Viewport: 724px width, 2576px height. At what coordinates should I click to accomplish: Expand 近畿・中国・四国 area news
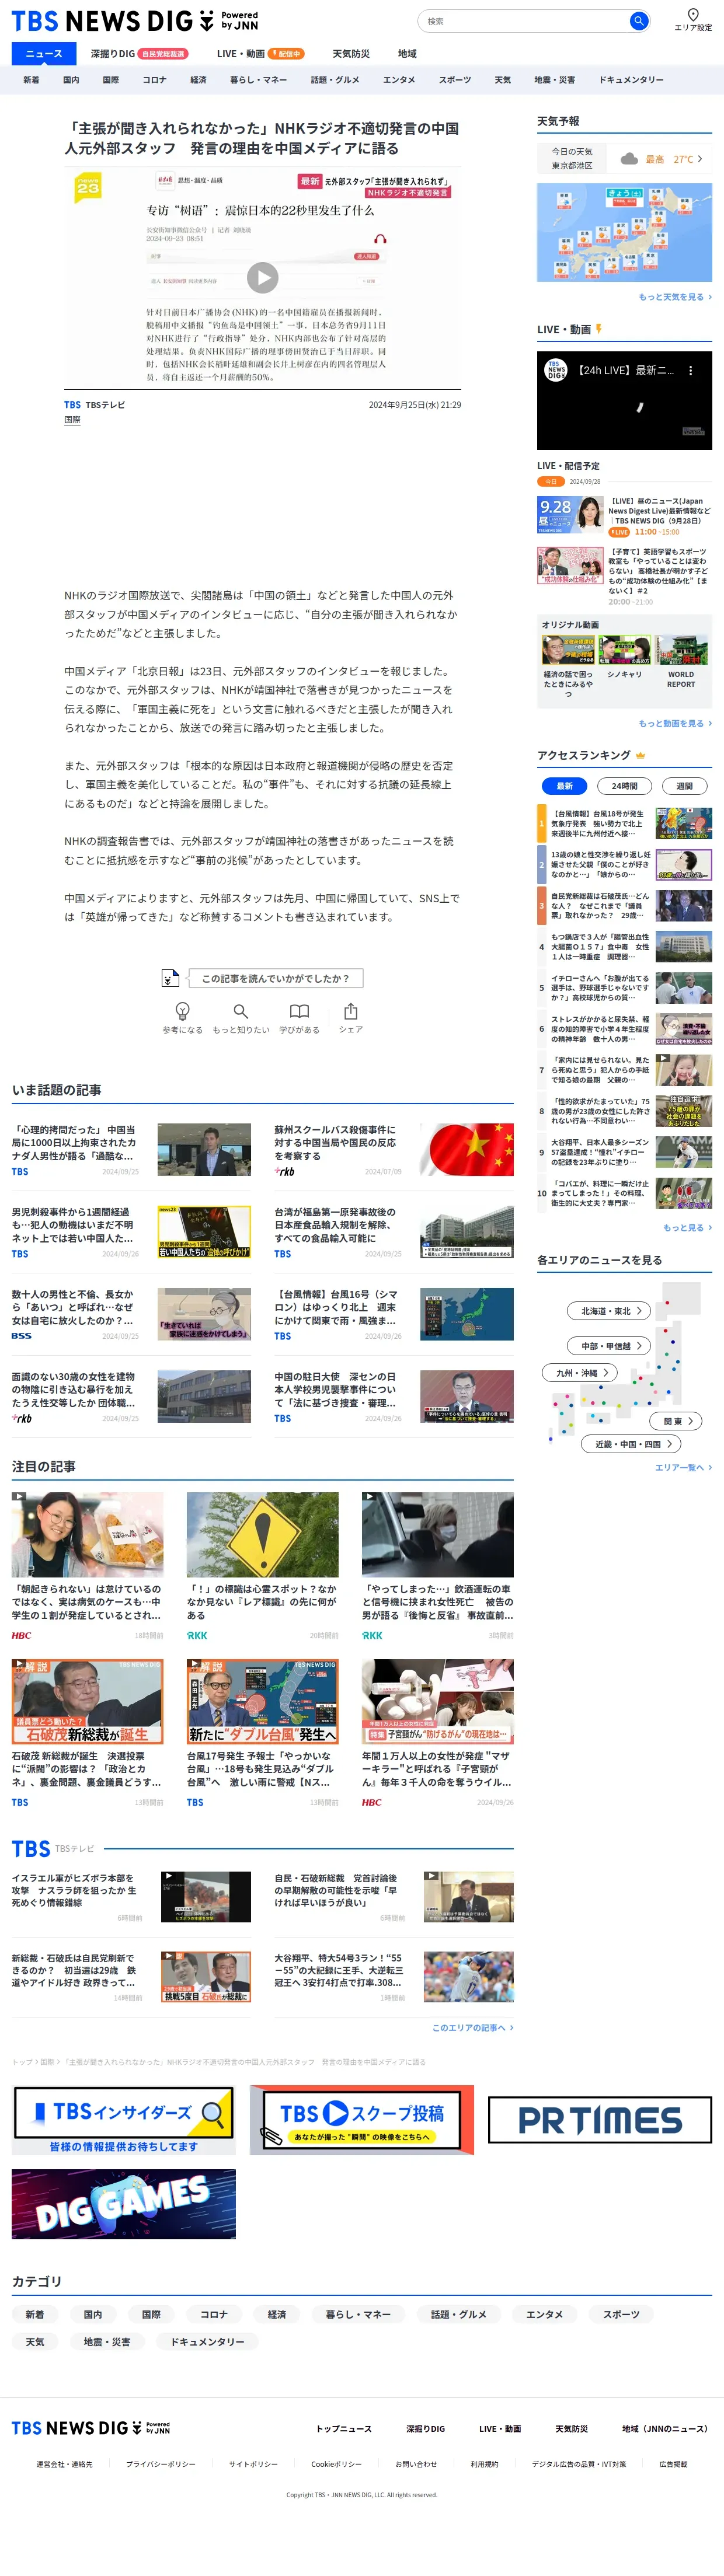[632, 1444]
